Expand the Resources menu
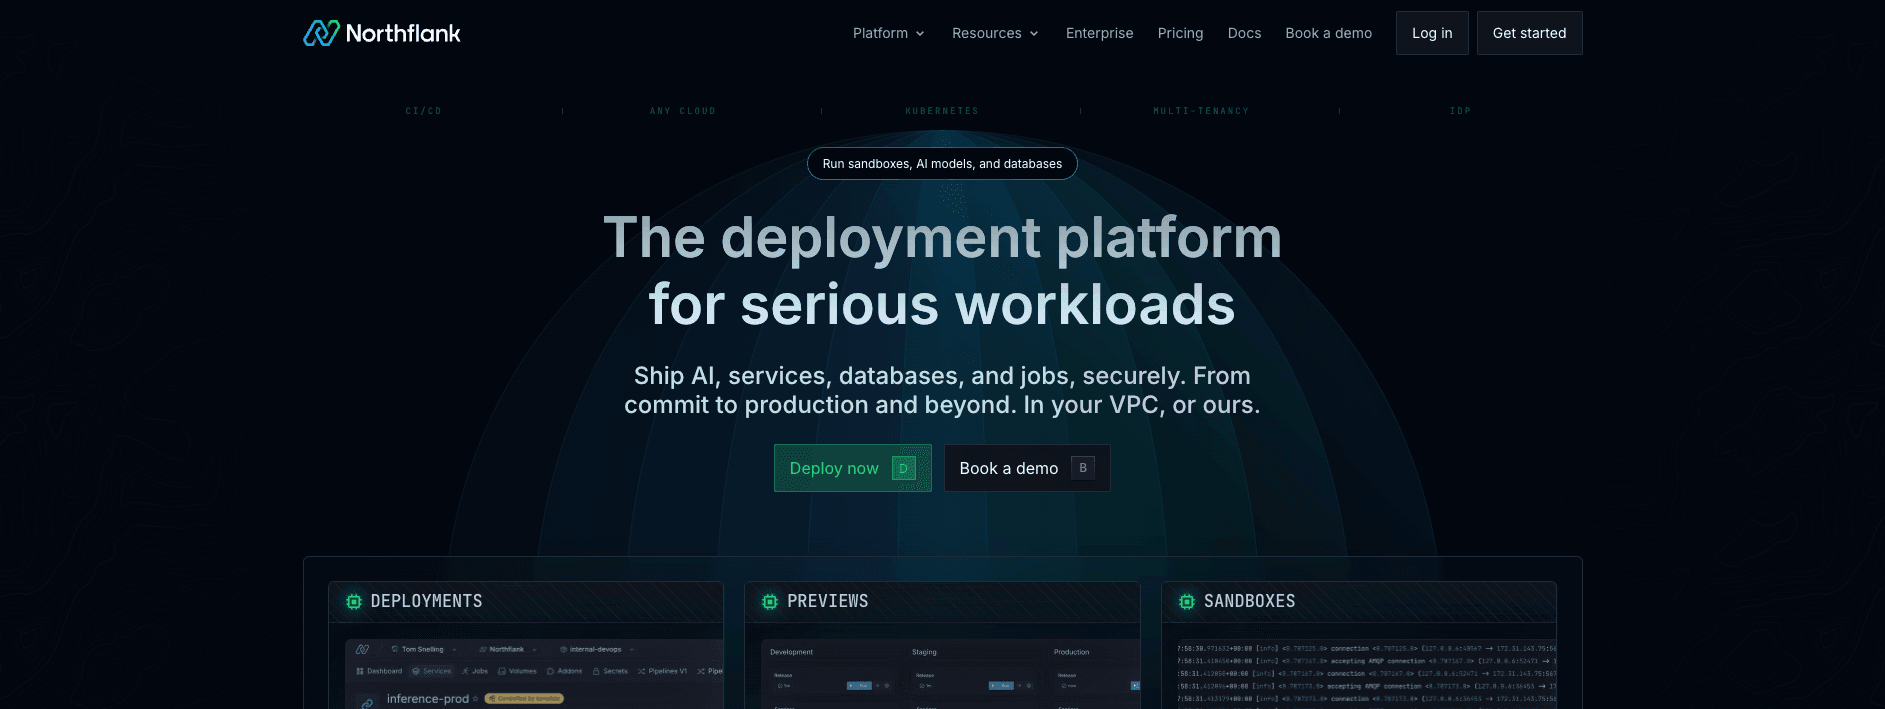Viewport: 1885px width, 709px height. click(x=996, y=33)
